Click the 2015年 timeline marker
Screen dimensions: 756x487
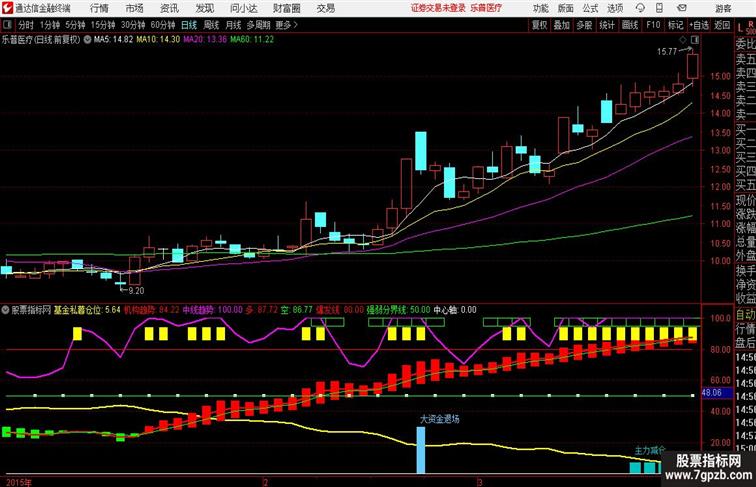[x=19, y=482]
